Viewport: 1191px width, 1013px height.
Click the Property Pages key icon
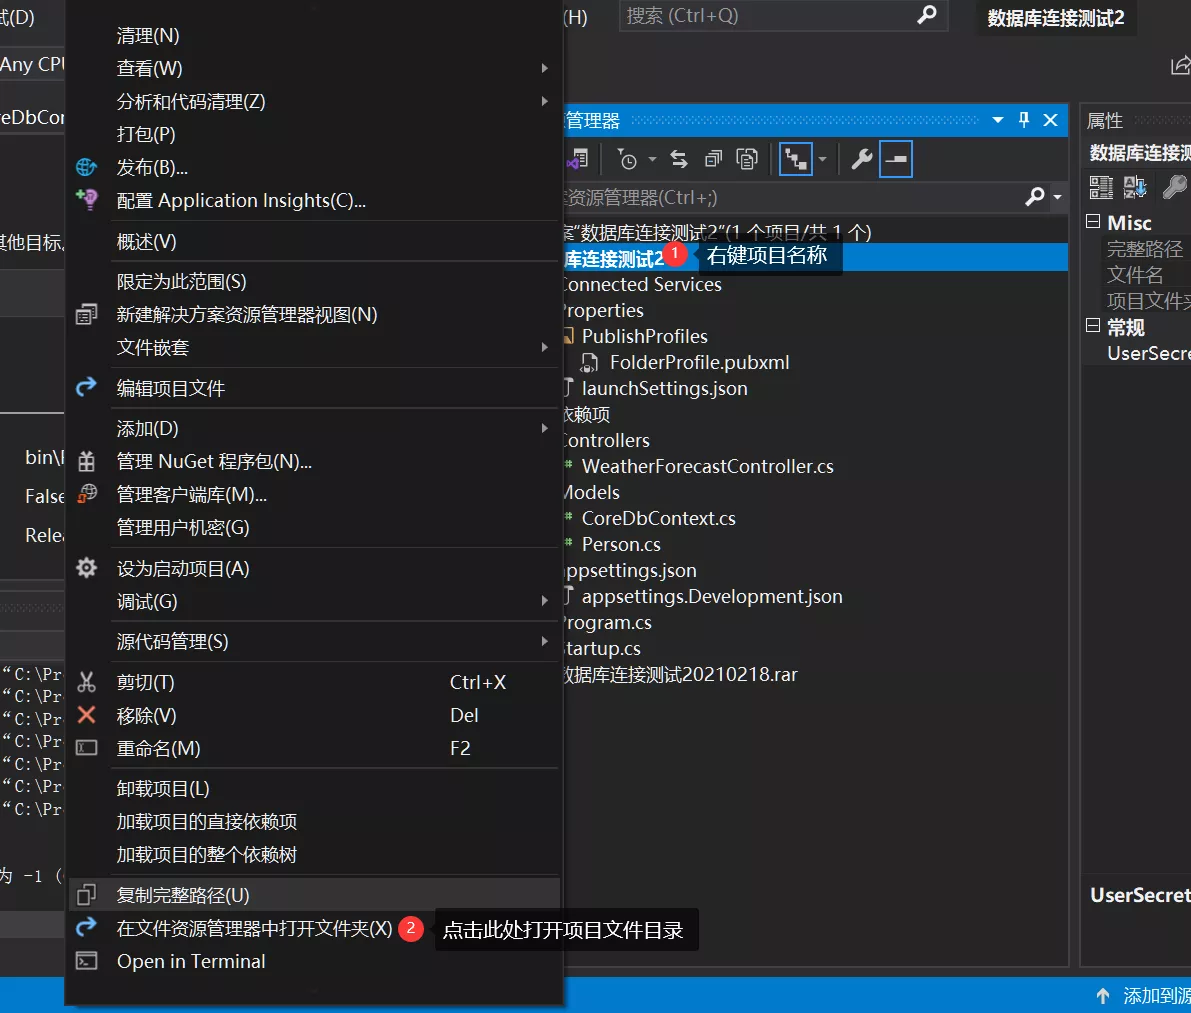pyautogui.click(x=1174, y=187)
